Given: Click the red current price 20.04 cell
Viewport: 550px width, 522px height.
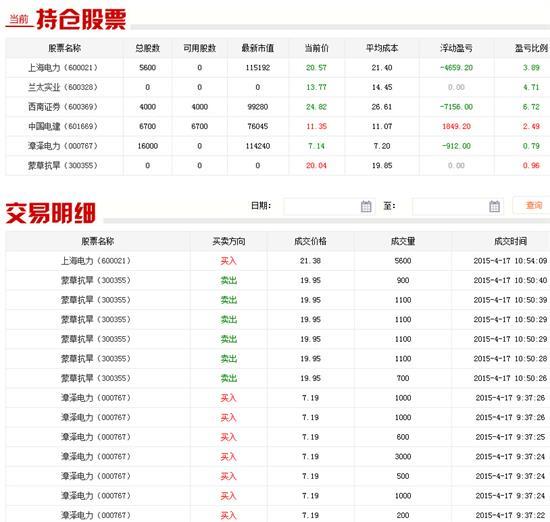Looking at the screenshot, I should point(316,166).
